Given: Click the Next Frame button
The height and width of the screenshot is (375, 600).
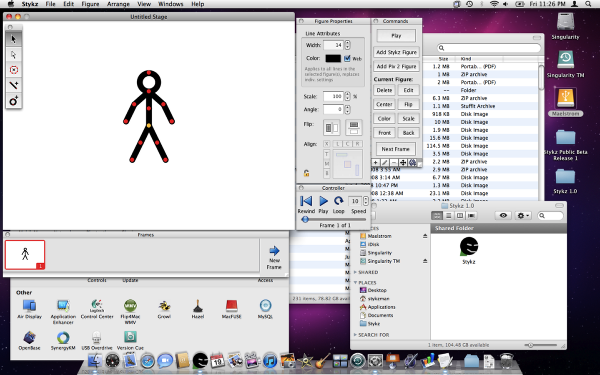Looking at the screenshot, I should click(396, 149).
